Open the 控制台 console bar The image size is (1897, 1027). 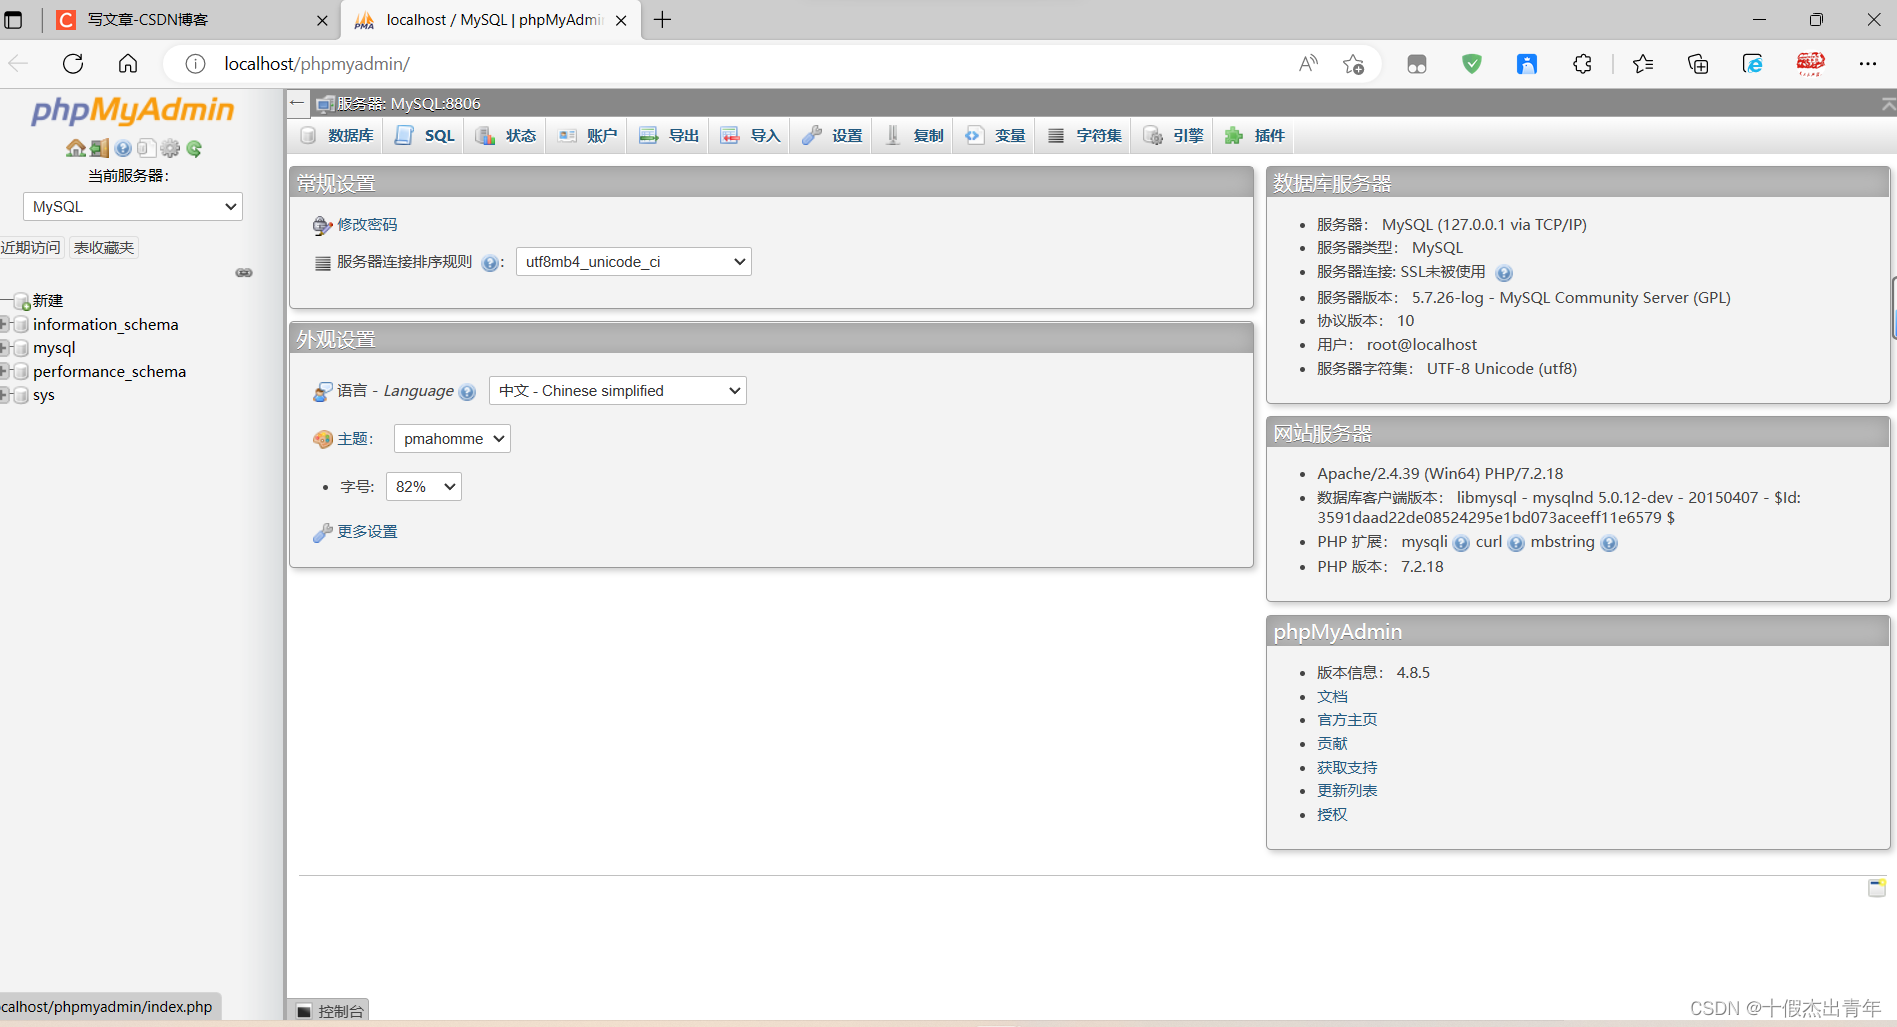[x=329, y=1011]
